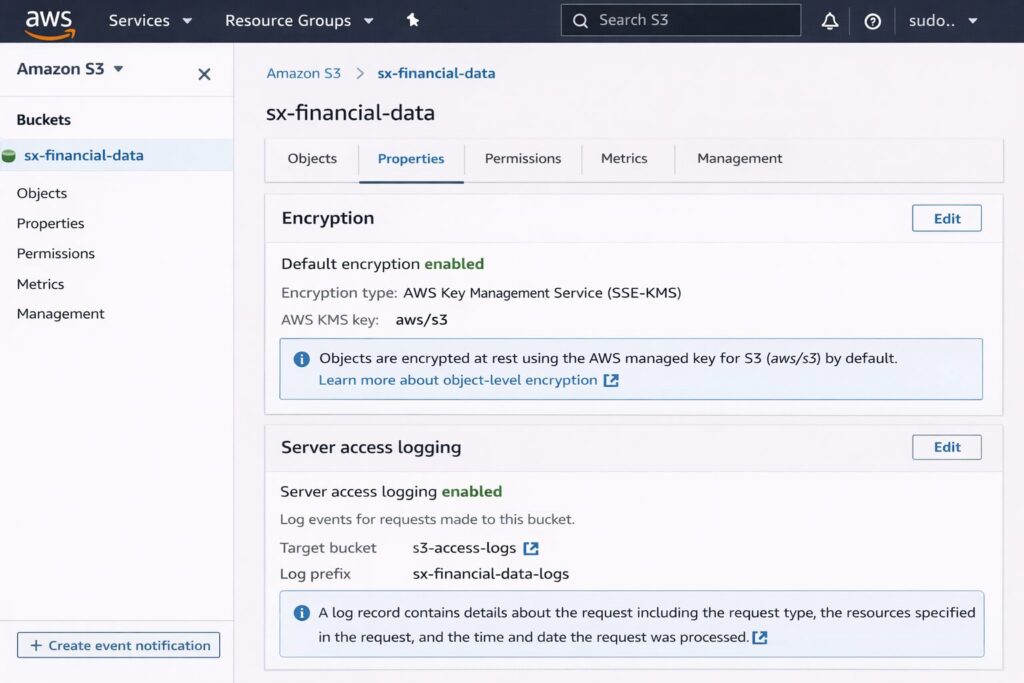Click external link icon next to s3-access-logs

(531, 548)
